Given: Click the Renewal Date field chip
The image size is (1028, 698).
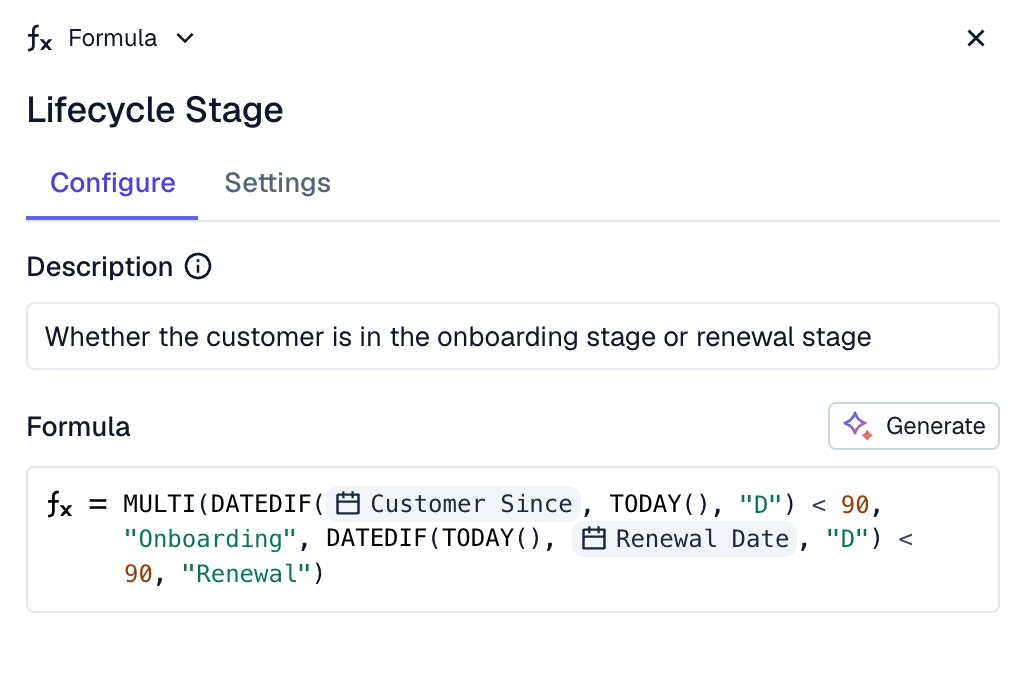Looking at the screenshot, I should 686,539.
